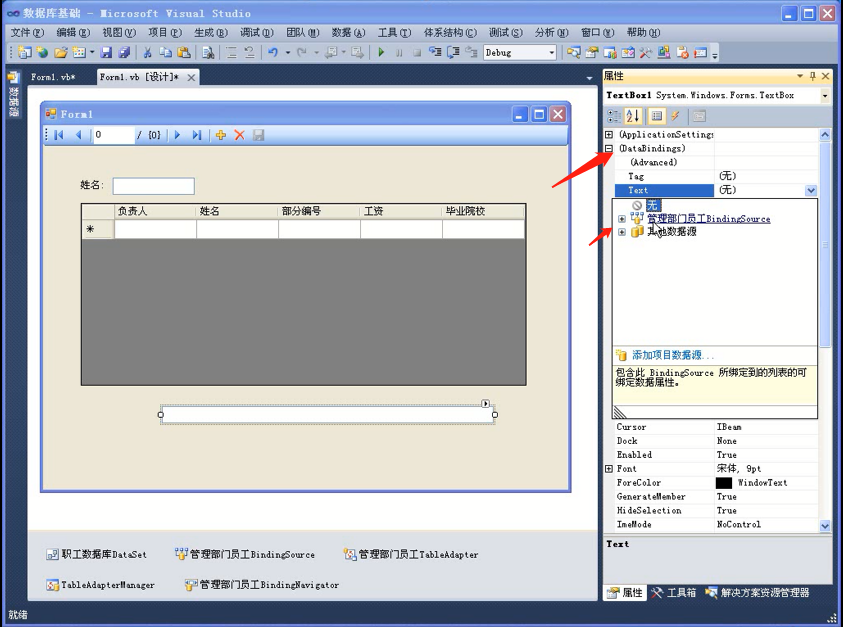Screen dimensions: 843x627
Task: Click the Paste toolbar icon
Action: [184, 52]
